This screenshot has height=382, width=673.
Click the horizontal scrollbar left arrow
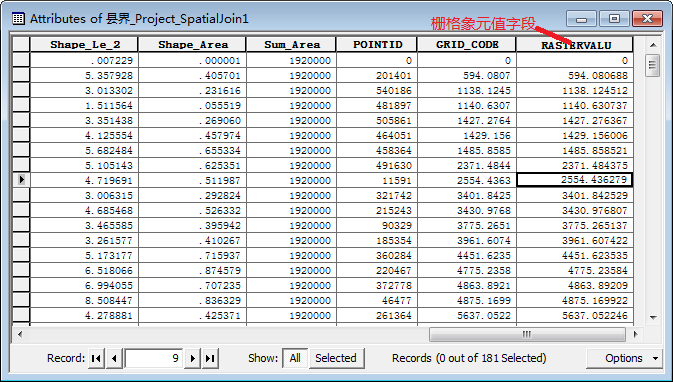20,334
